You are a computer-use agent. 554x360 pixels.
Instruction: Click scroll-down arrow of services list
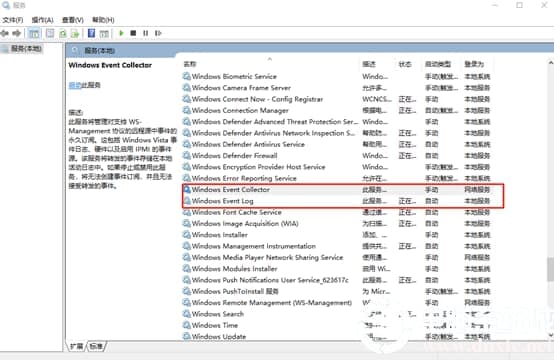pyautogui.click(x=550, y=335)
